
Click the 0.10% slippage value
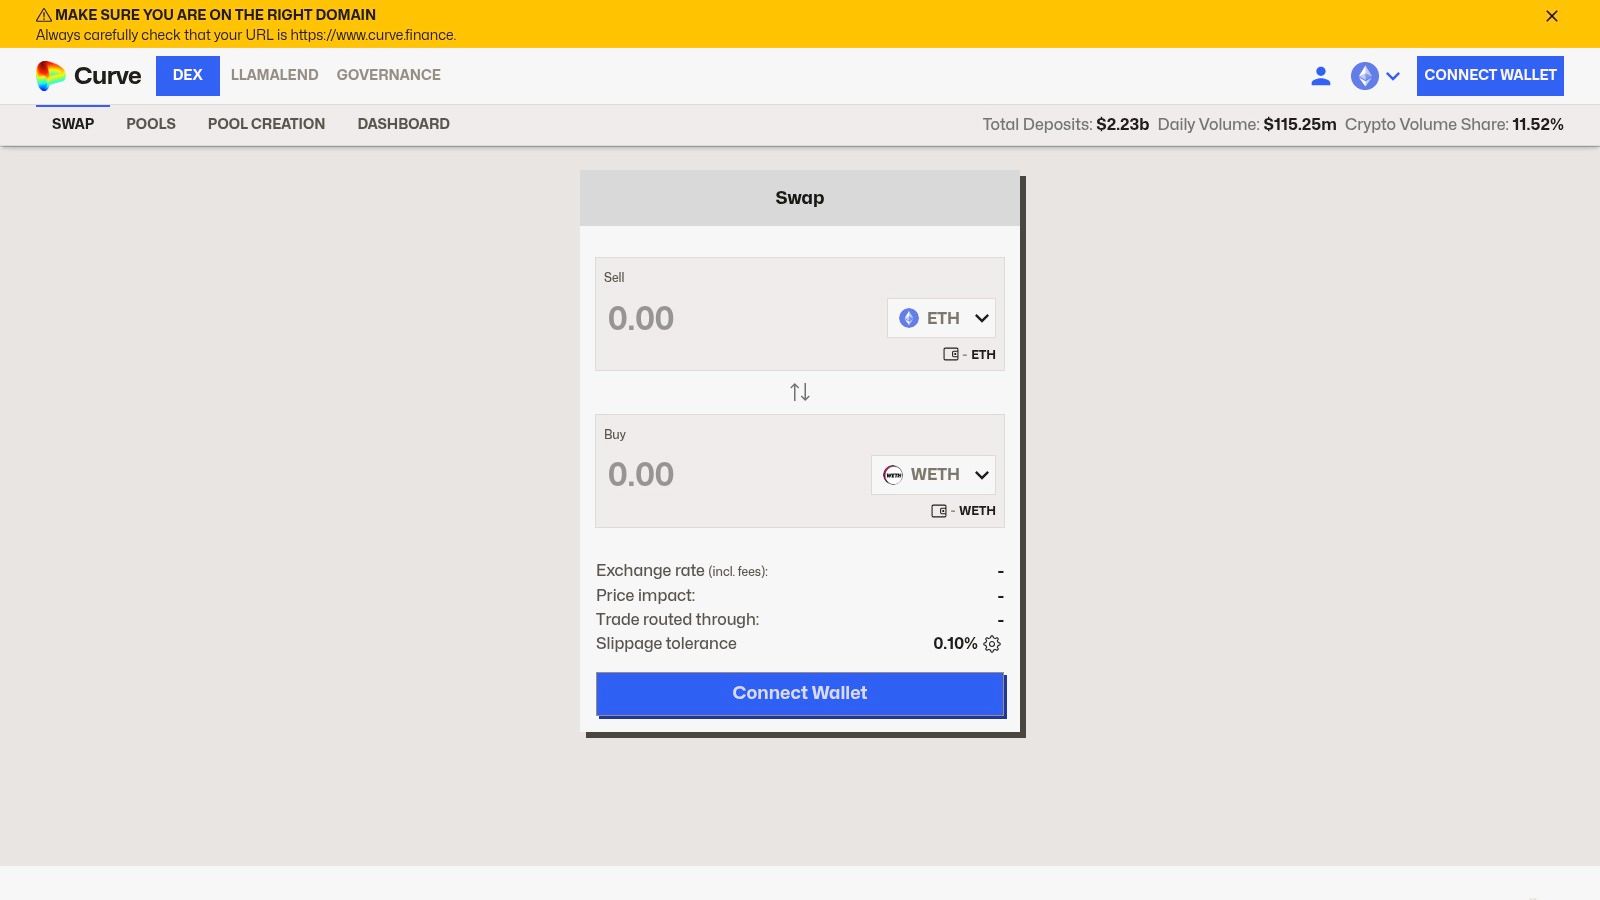pyautogui.click(x=955, y=644)
